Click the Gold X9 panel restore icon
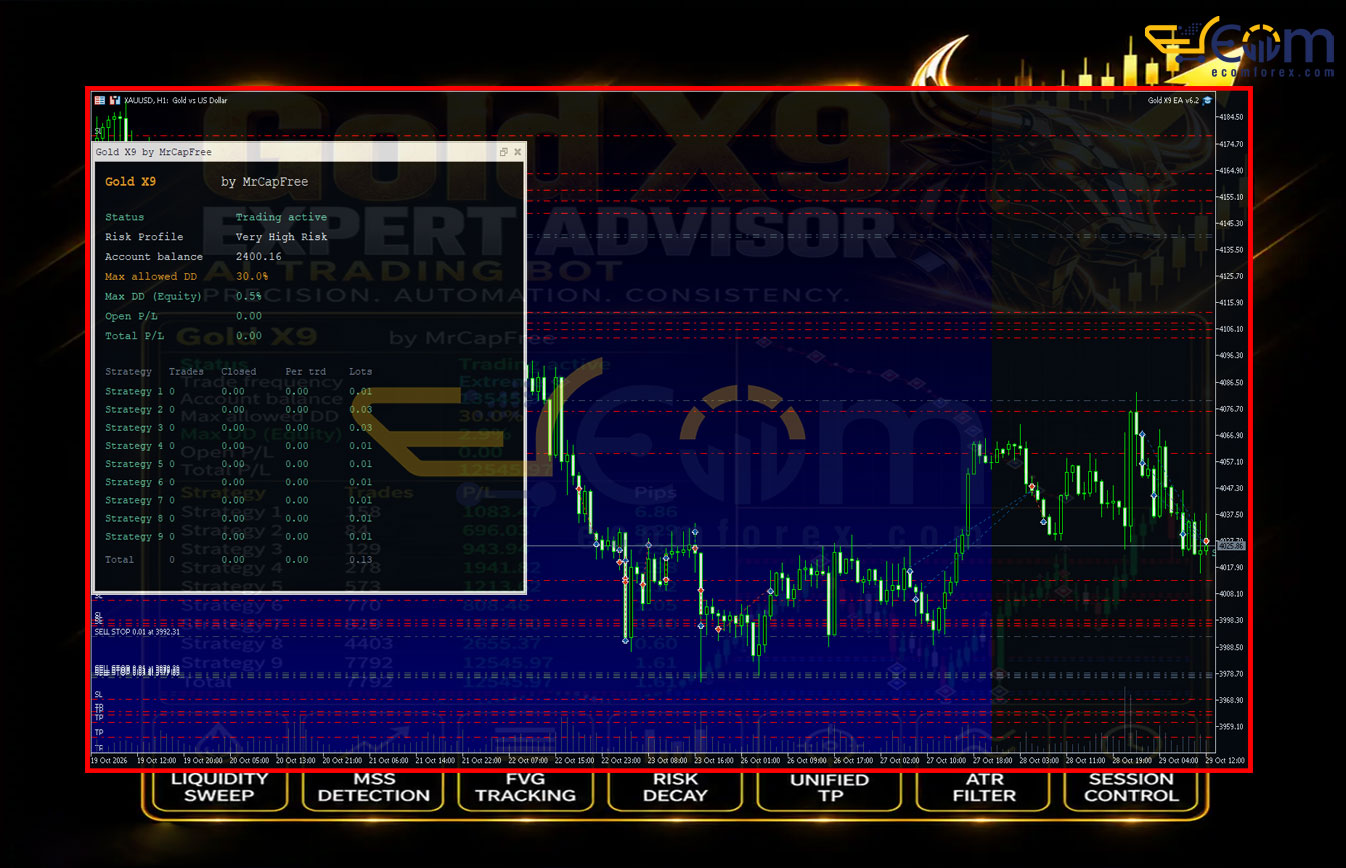Viewport: 1346px width, 868px height. point(504,152)
